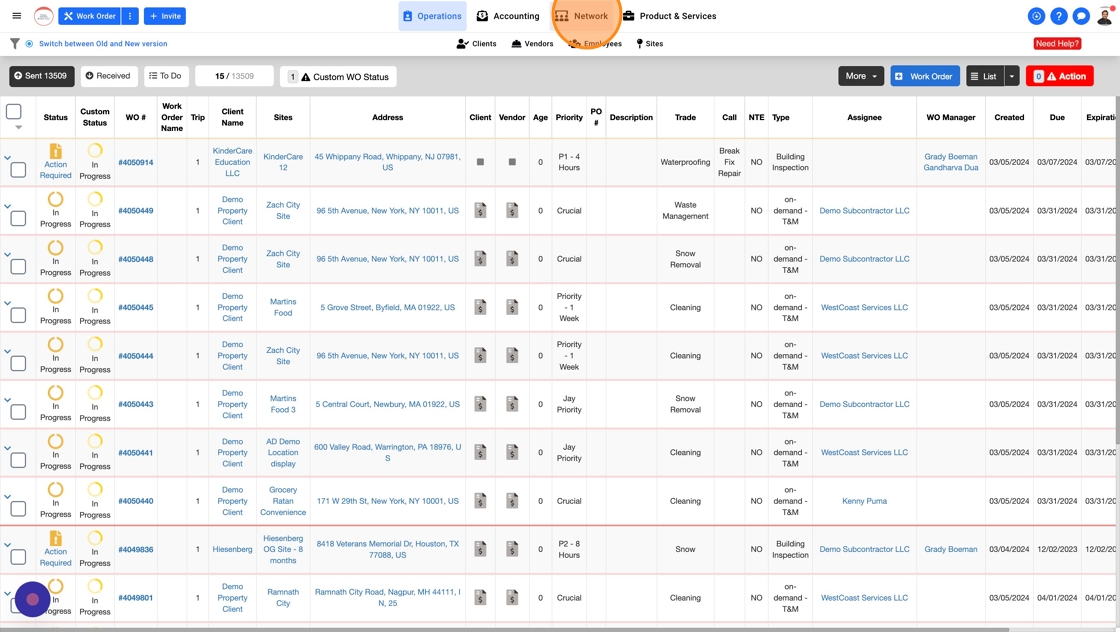This screenshot has width=1120, height=632.
Task: Open the hamburger menu
Action: pyautogui.click(x=16, y=16)
